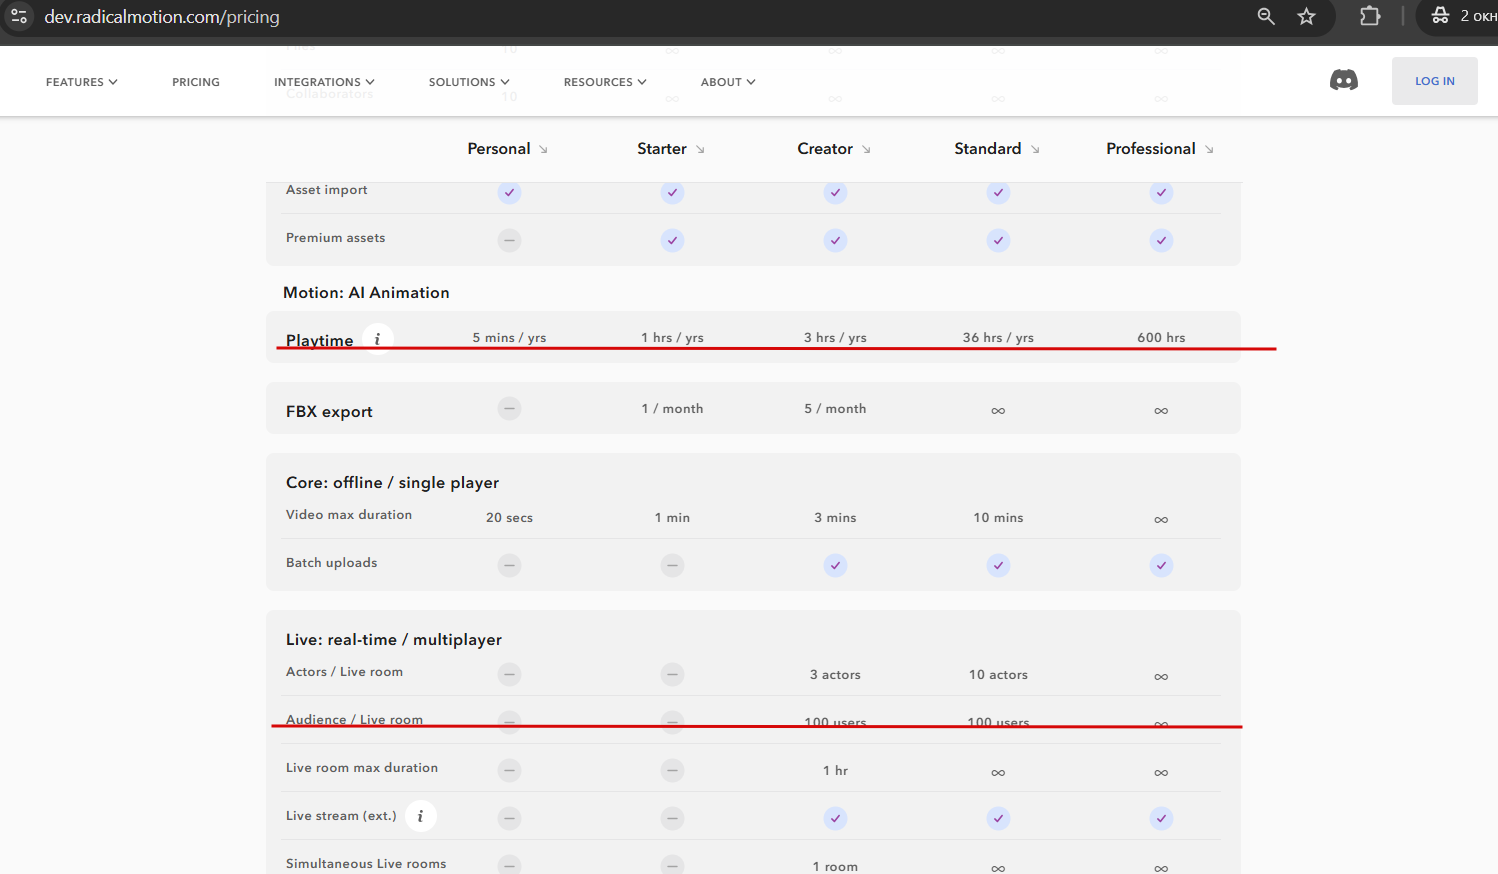Screen dimensions: 1498x874
Task: Click the '1 hr' live room duration value
Action: [x=836, y=771]
